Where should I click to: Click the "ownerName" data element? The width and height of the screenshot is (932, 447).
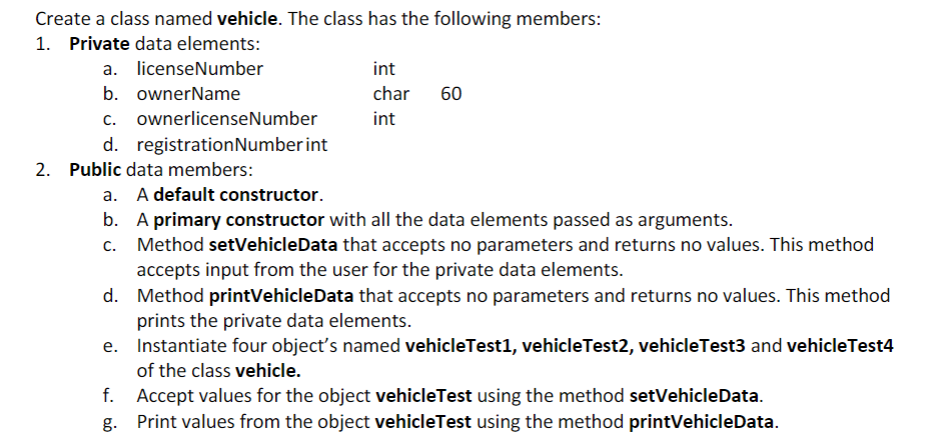coord(188,94)
